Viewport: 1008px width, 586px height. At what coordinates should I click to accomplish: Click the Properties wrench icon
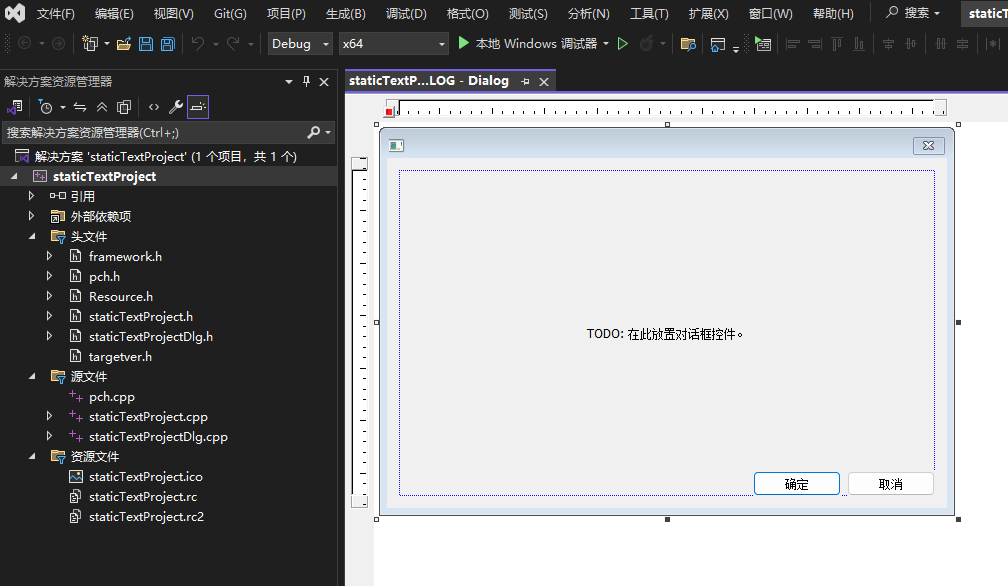[175, 107]
